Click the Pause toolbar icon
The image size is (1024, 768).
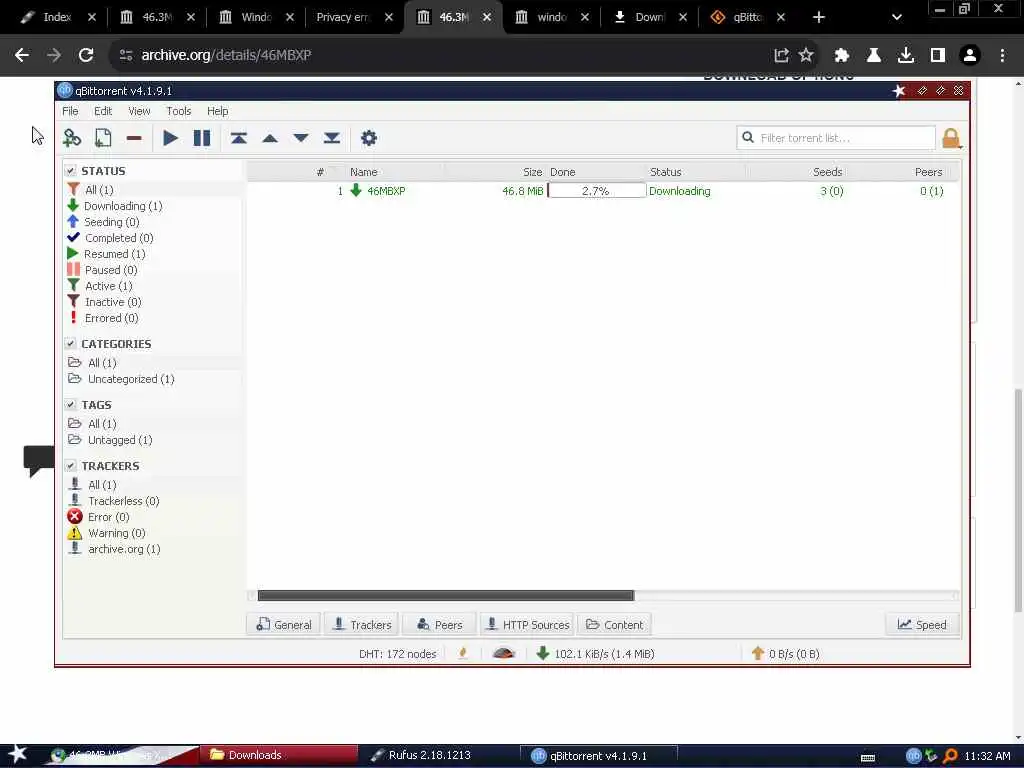(202, 138)
